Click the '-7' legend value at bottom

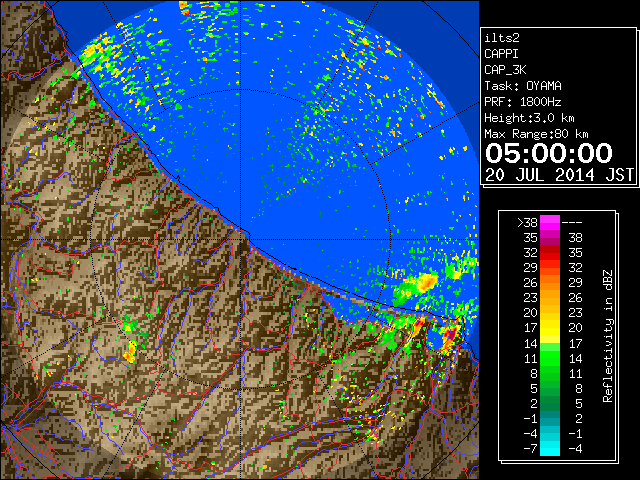coord(530,449)
